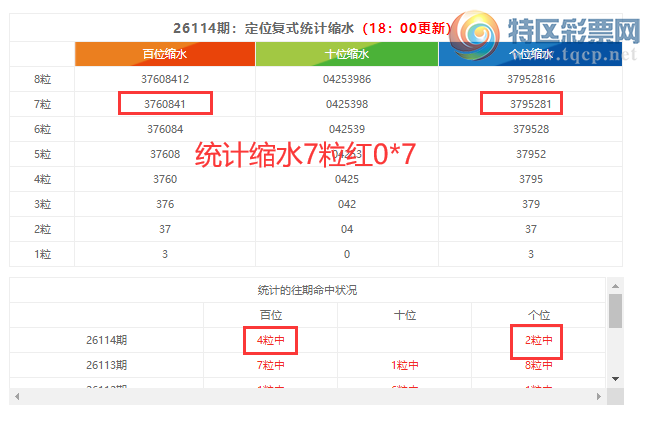Select the 个位缩水 blue column header
Image resolution: width=650 pixels, height=425 pixels.
click(531, 54)
